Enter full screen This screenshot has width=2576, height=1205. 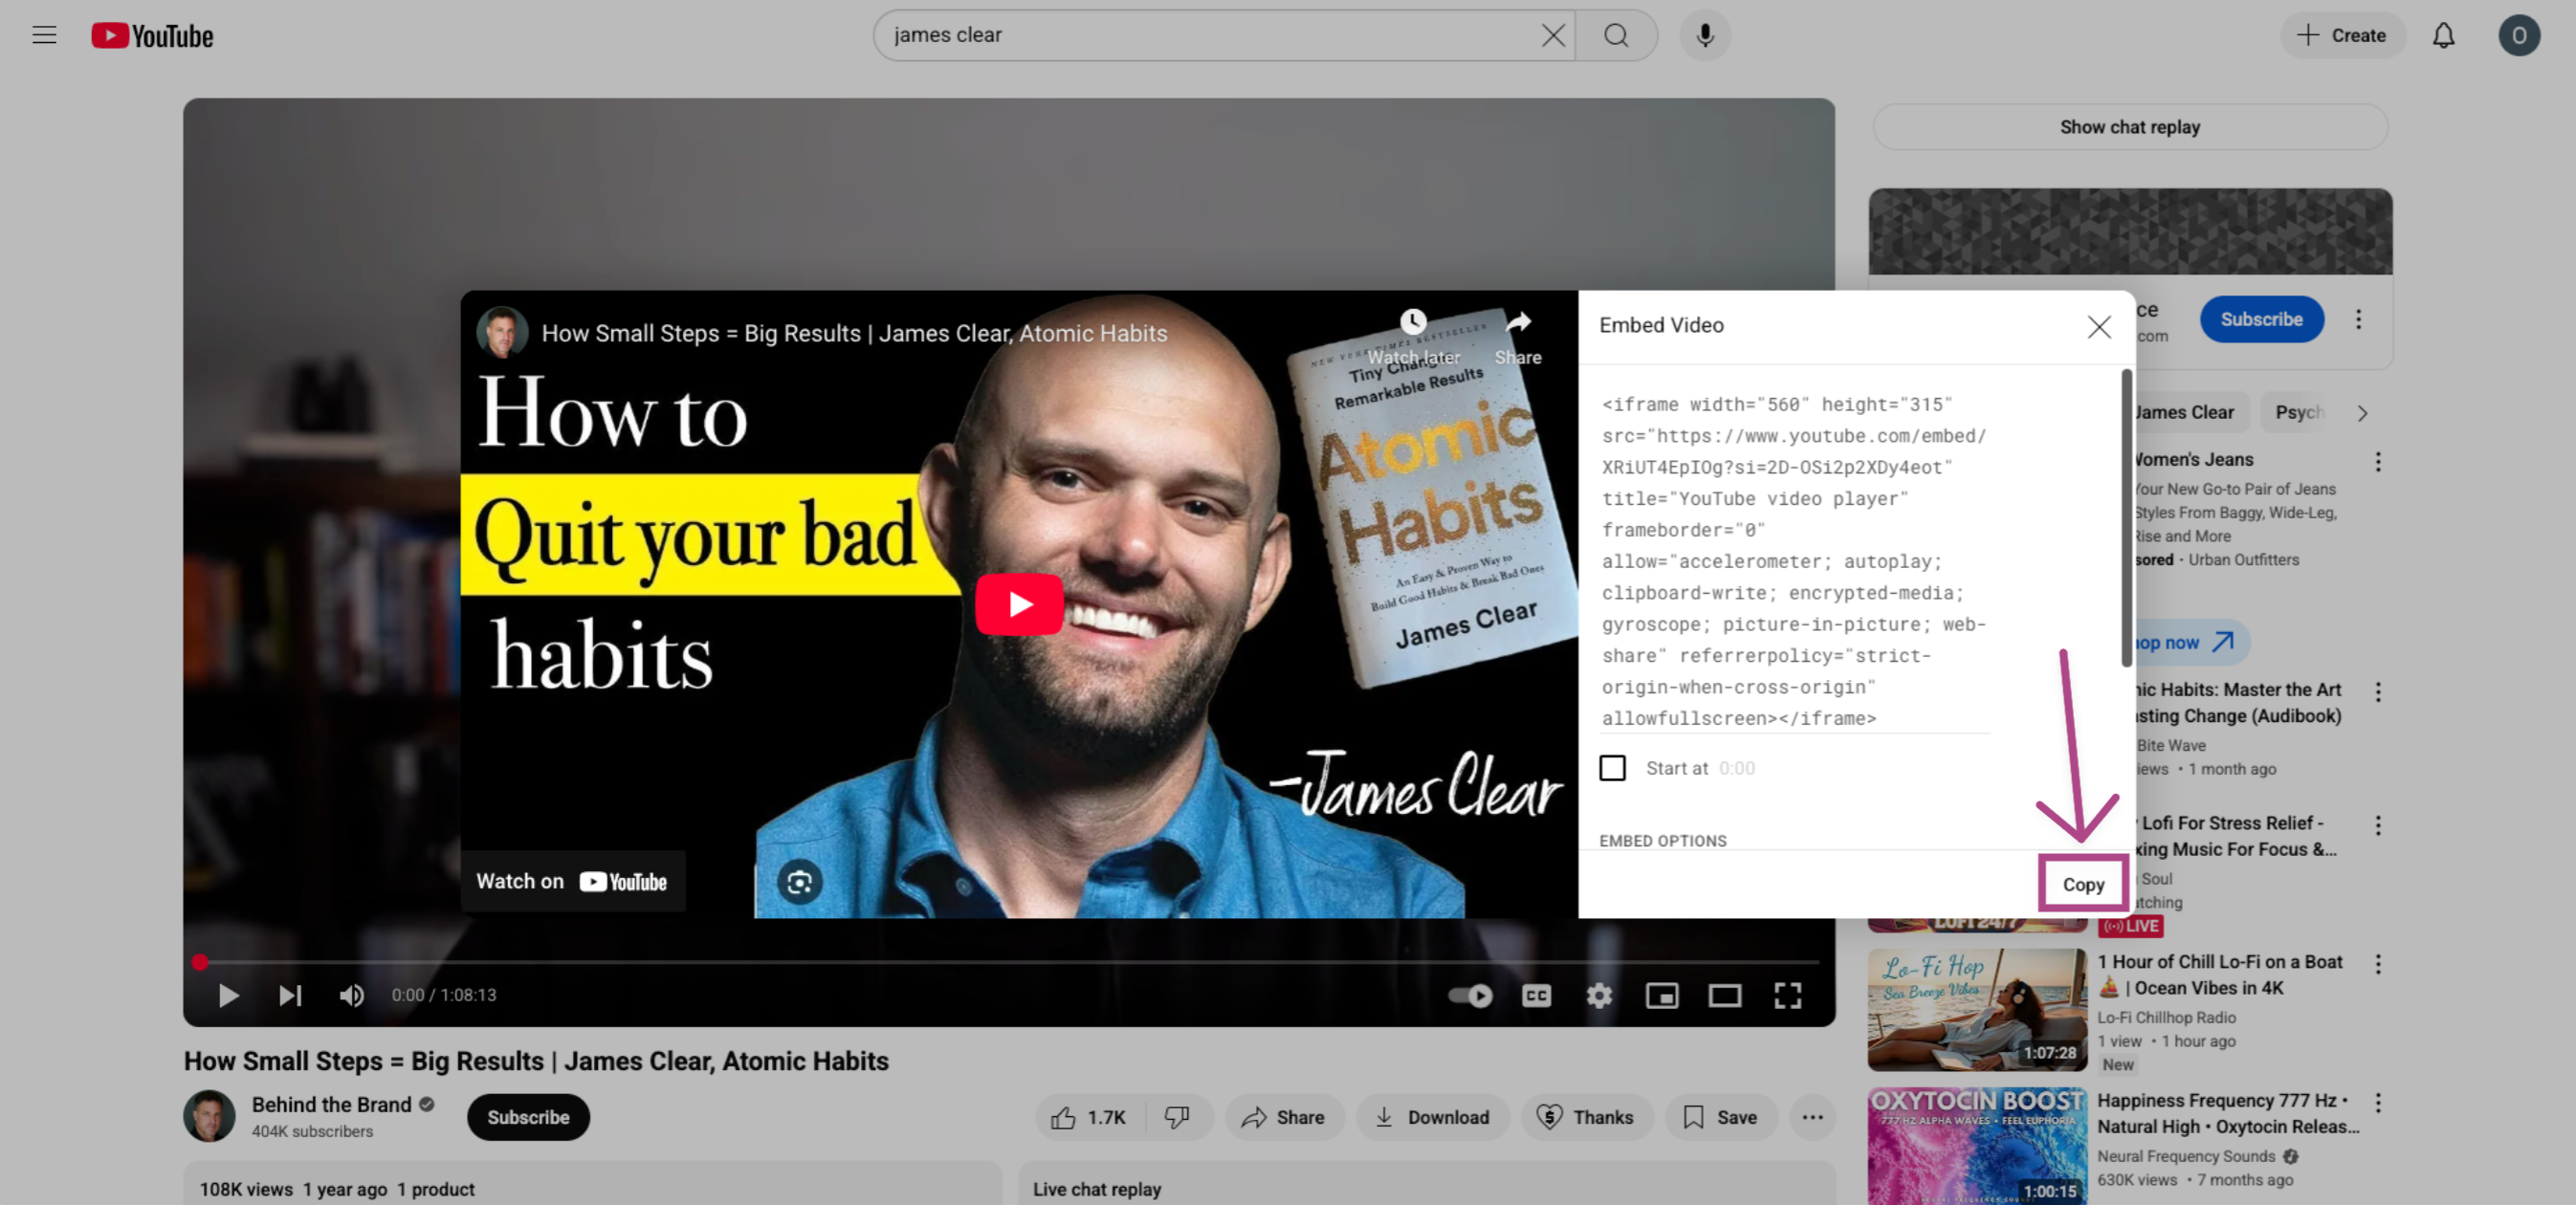coord(1787,995)
